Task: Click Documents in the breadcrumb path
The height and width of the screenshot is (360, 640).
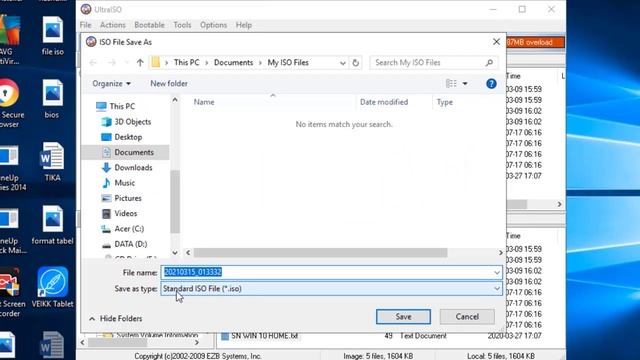Action: point(233,62)
